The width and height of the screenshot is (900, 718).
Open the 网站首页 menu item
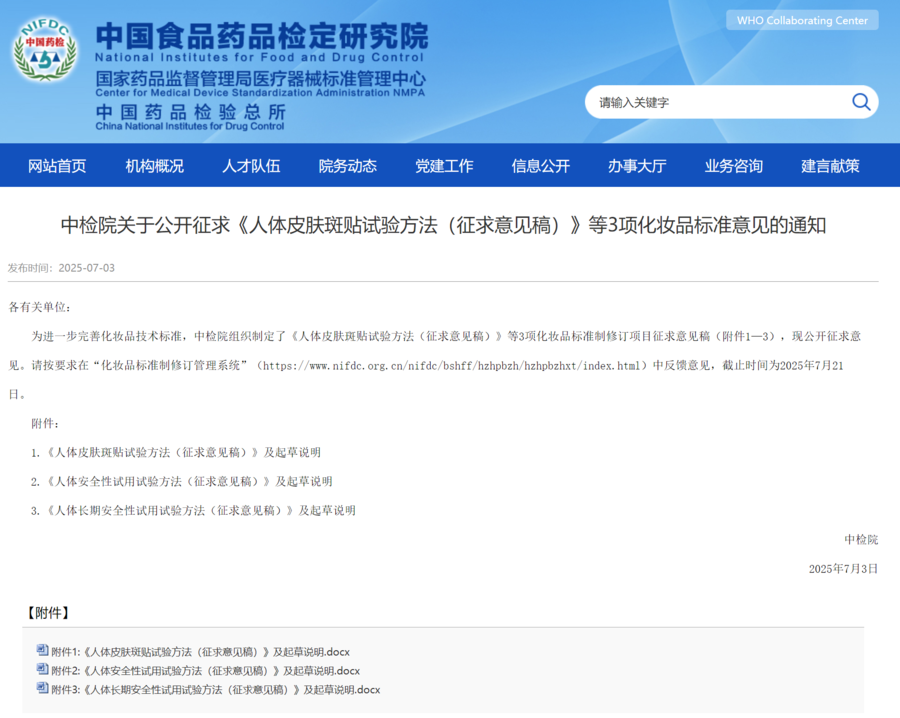pos(57,166)
